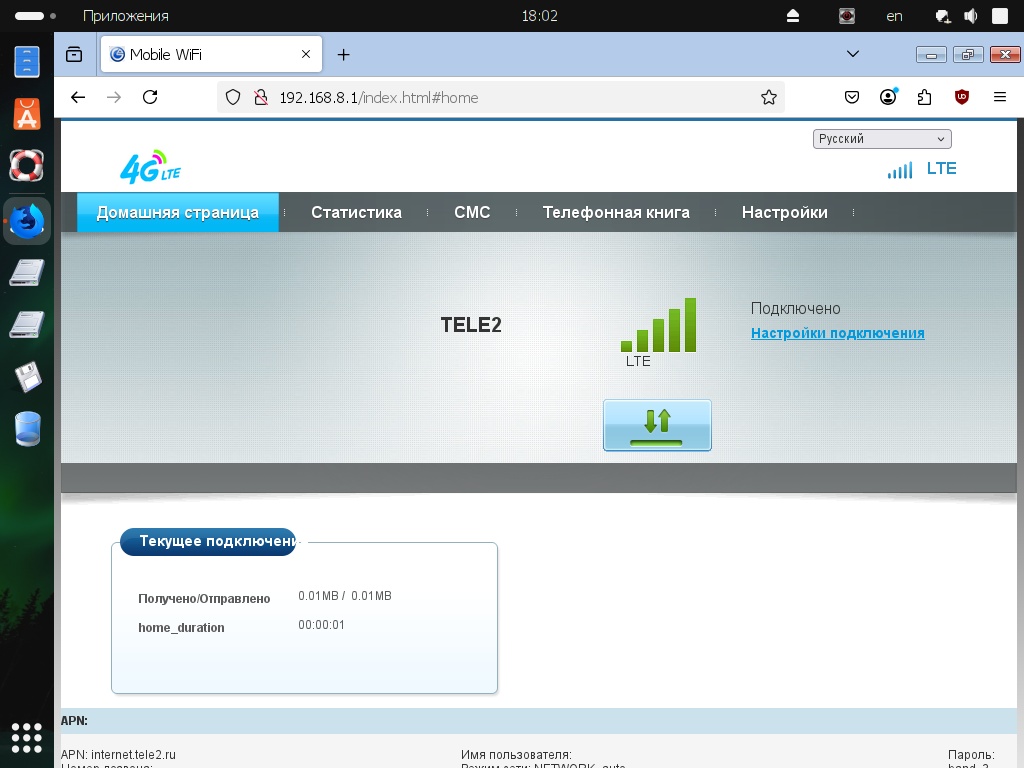This screenshot has width=1024, height=768.
Task: Open the Телефонная книга tab
Action: pos(616,212)
